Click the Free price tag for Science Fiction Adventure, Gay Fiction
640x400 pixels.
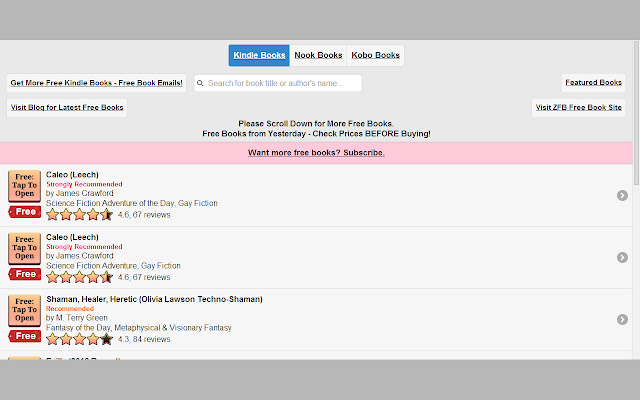coord(24,274)
